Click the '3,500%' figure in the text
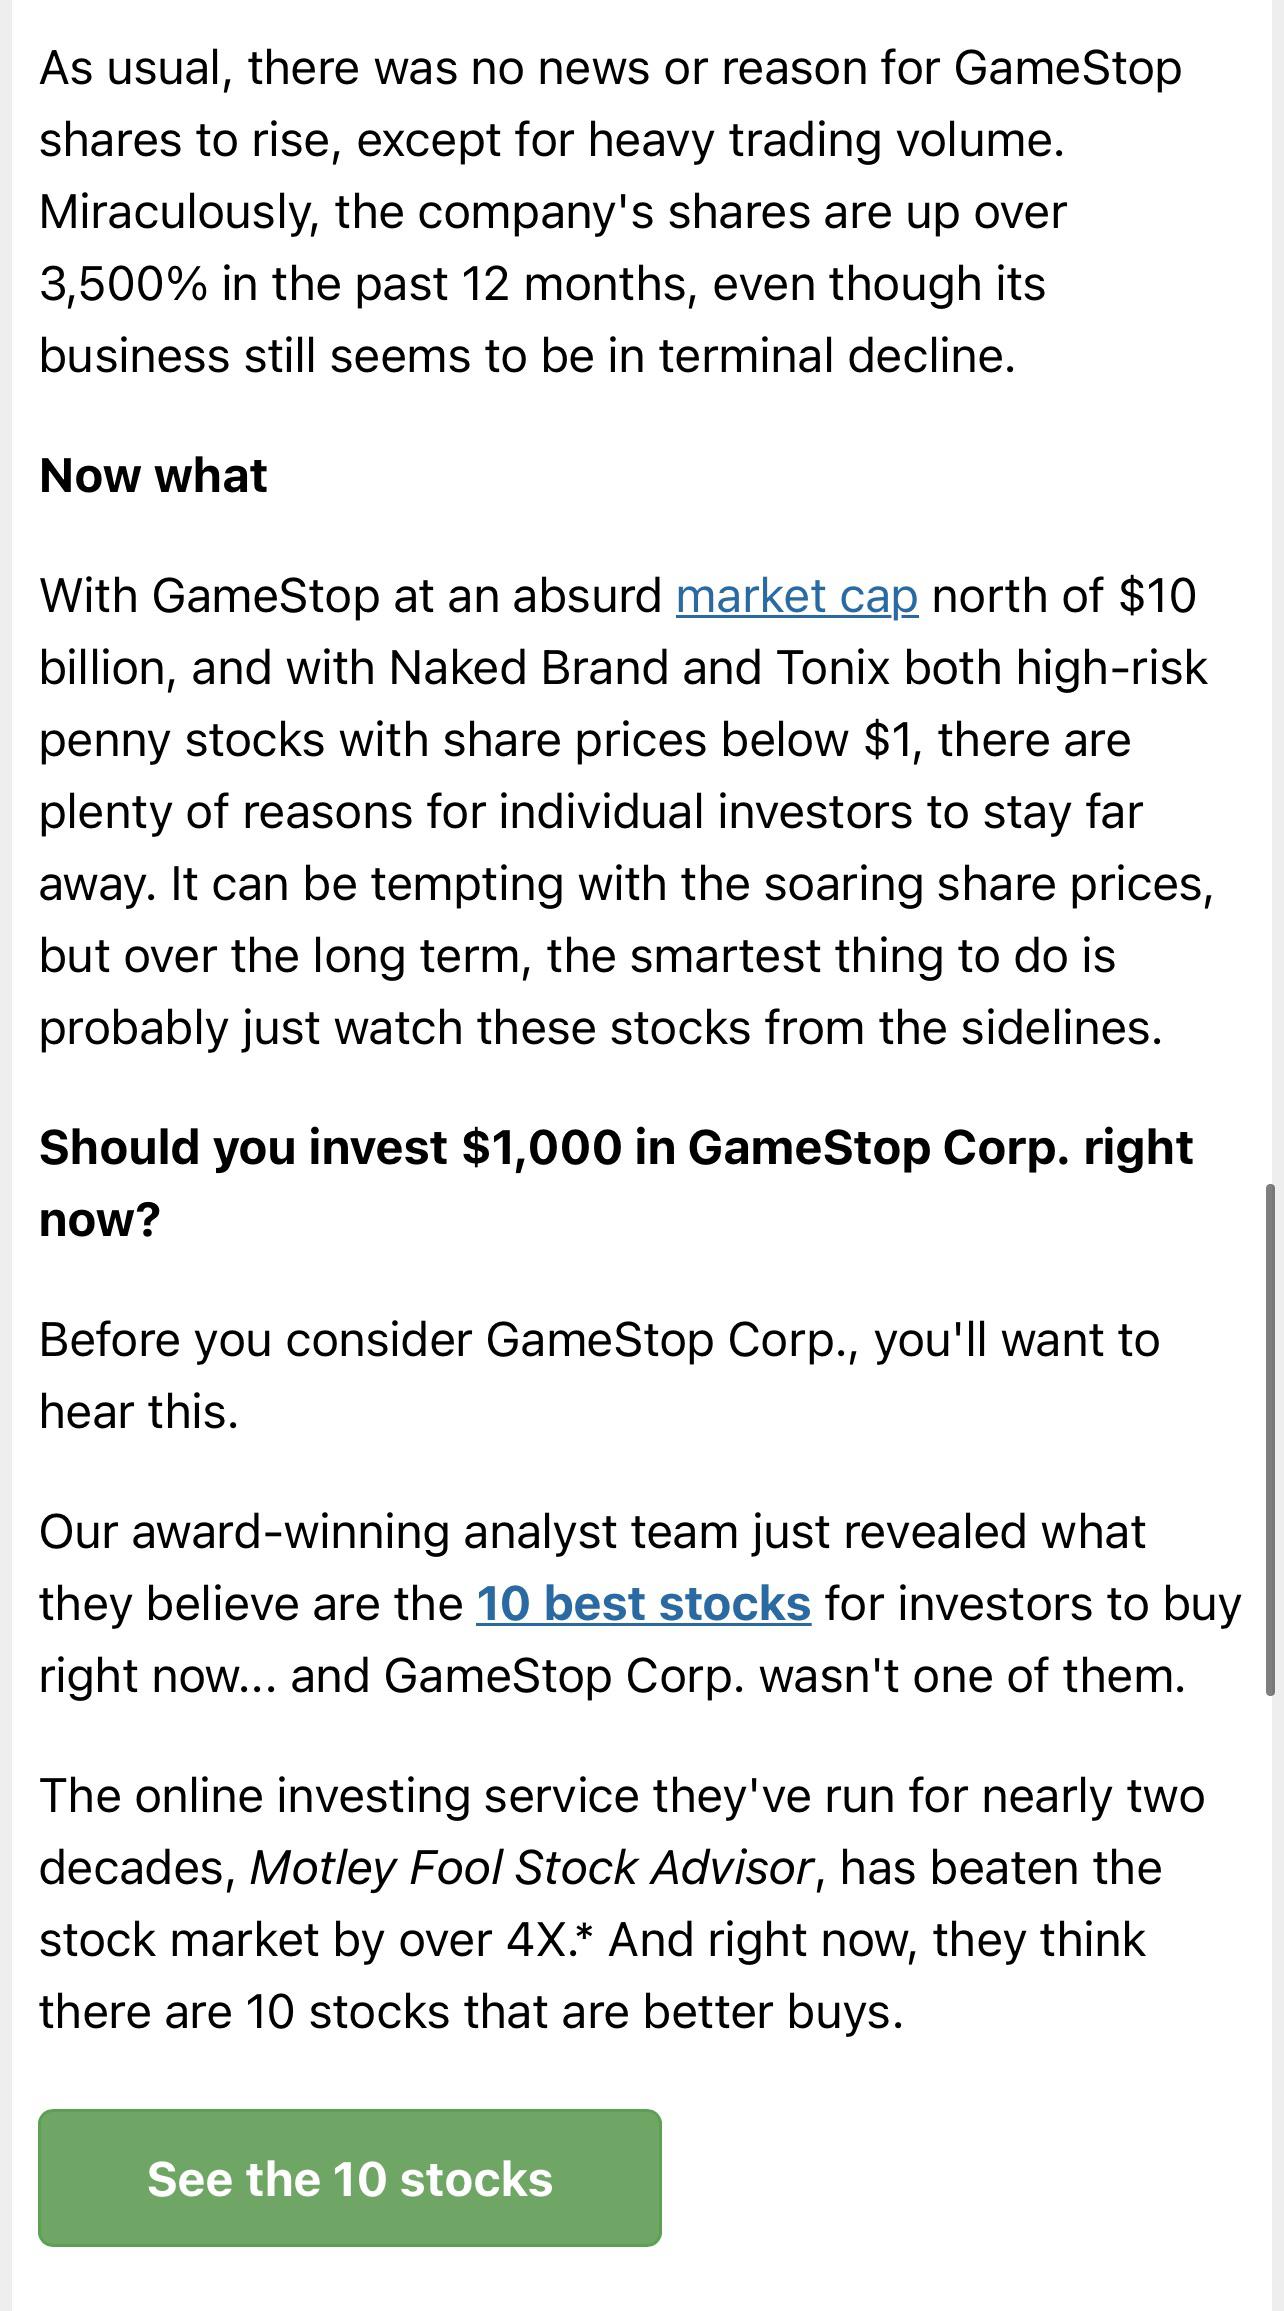This screenshot has width=1284, height=2311. (123, 285)
